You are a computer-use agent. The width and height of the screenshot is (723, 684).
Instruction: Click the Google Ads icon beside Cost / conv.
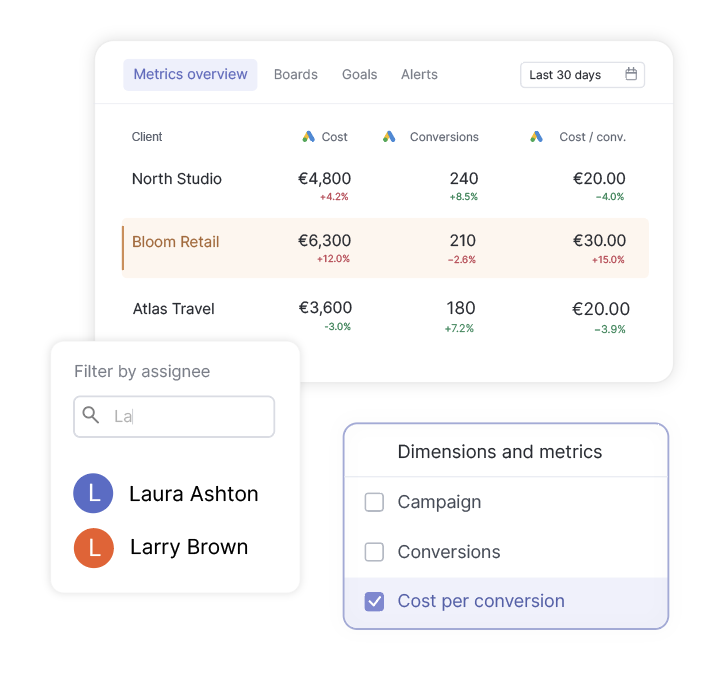click(x=536, y=137)
